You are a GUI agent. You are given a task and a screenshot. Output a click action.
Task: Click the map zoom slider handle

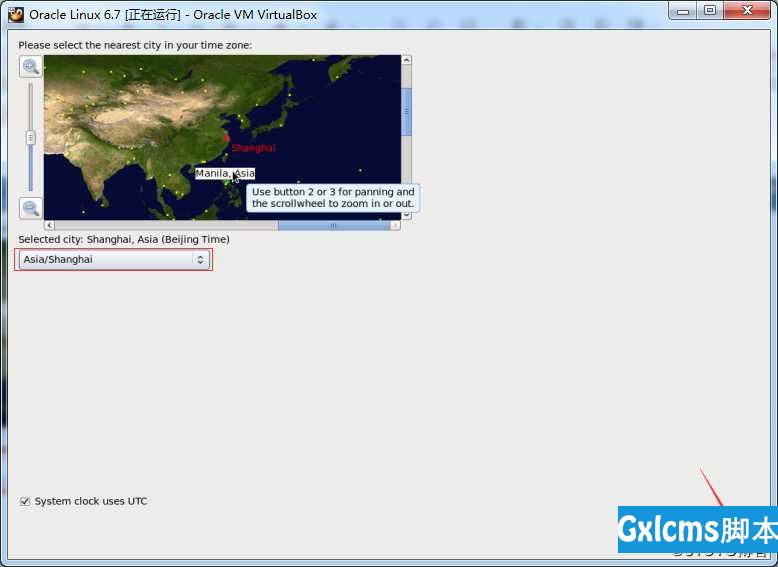(x=31, y=137)
